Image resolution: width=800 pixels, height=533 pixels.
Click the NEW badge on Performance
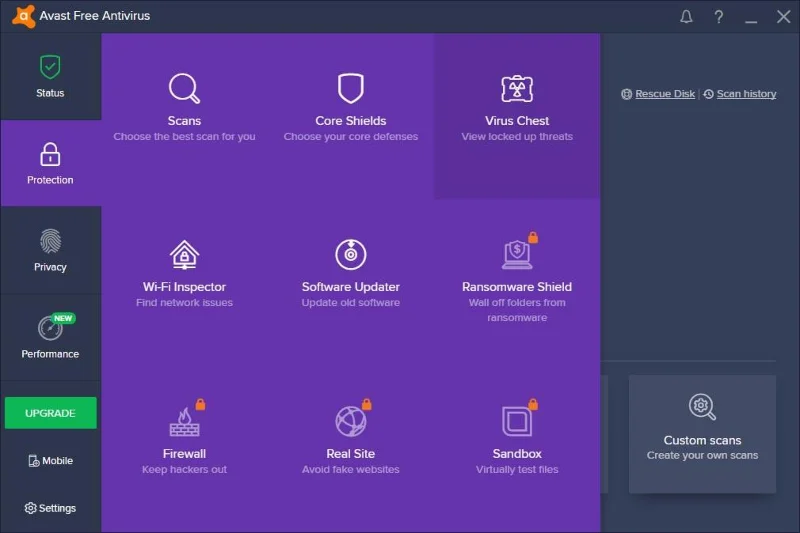(x=63, y=318)
